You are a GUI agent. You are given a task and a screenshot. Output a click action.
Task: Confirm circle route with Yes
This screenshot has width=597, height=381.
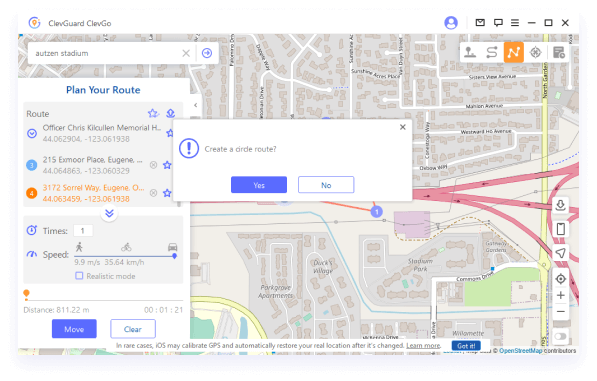(x=259, y=185)
